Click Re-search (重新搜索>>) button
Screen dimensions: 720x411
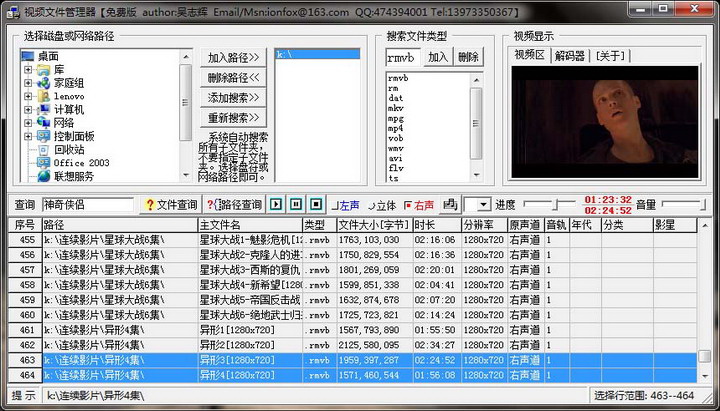coord(233,118)
